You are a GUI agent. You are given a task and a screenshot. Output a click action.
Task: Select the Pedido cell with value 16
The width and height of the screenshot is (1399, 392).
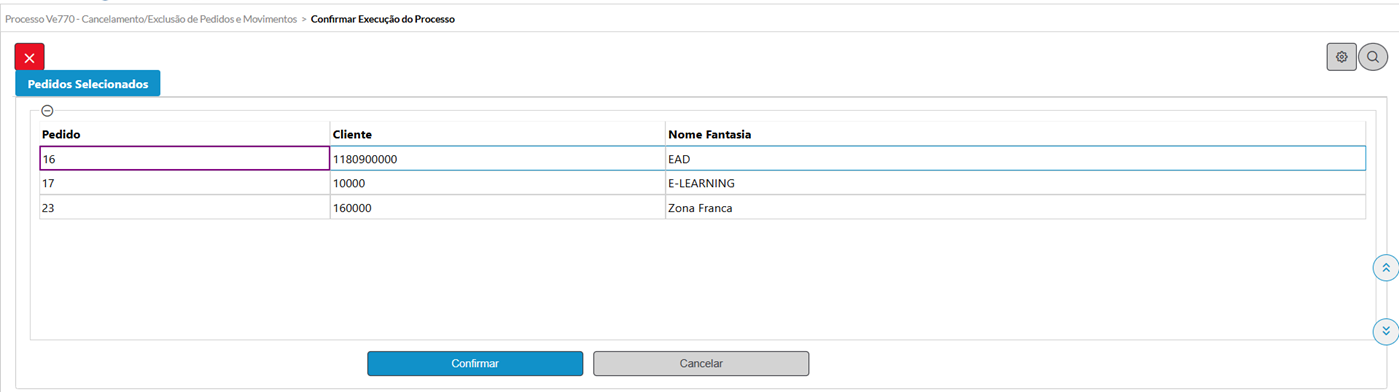185,159
